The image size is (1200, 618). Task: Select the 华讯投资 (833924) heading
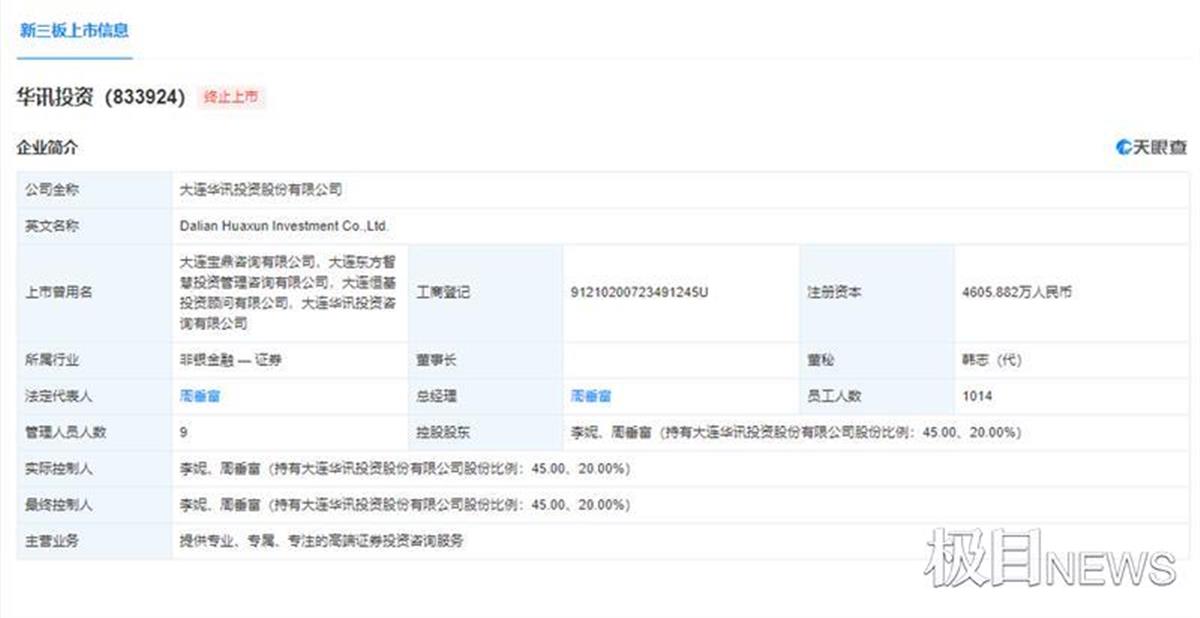click(x=101, y=97)
